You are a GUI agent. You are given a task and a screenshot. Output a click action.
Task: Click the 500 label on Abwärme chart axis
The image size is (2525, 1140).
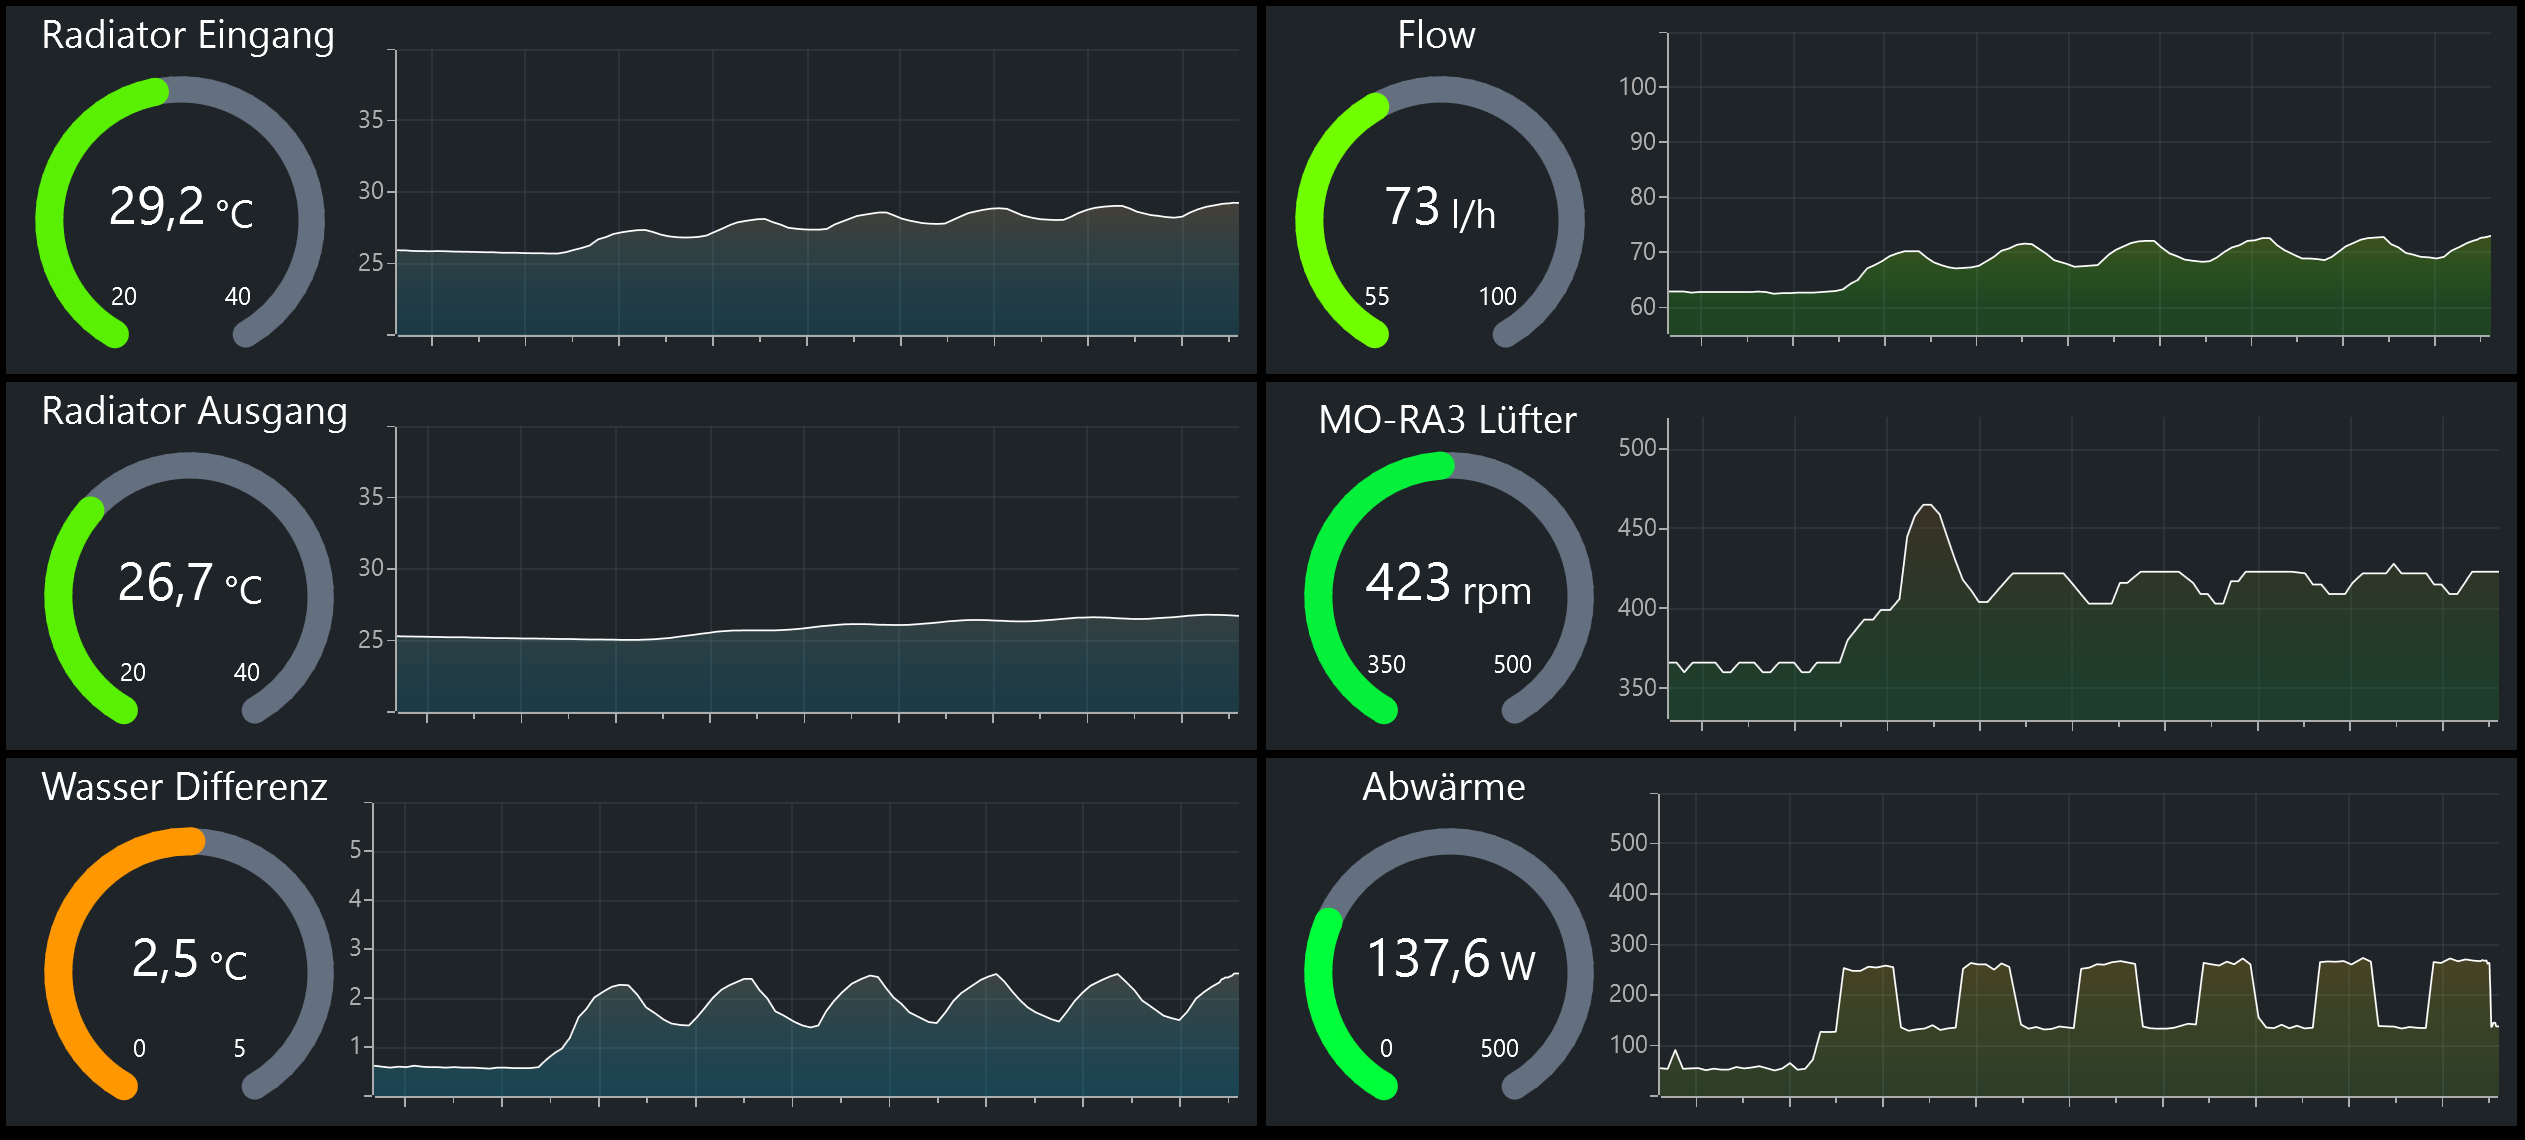click(x=1628, y=843)
